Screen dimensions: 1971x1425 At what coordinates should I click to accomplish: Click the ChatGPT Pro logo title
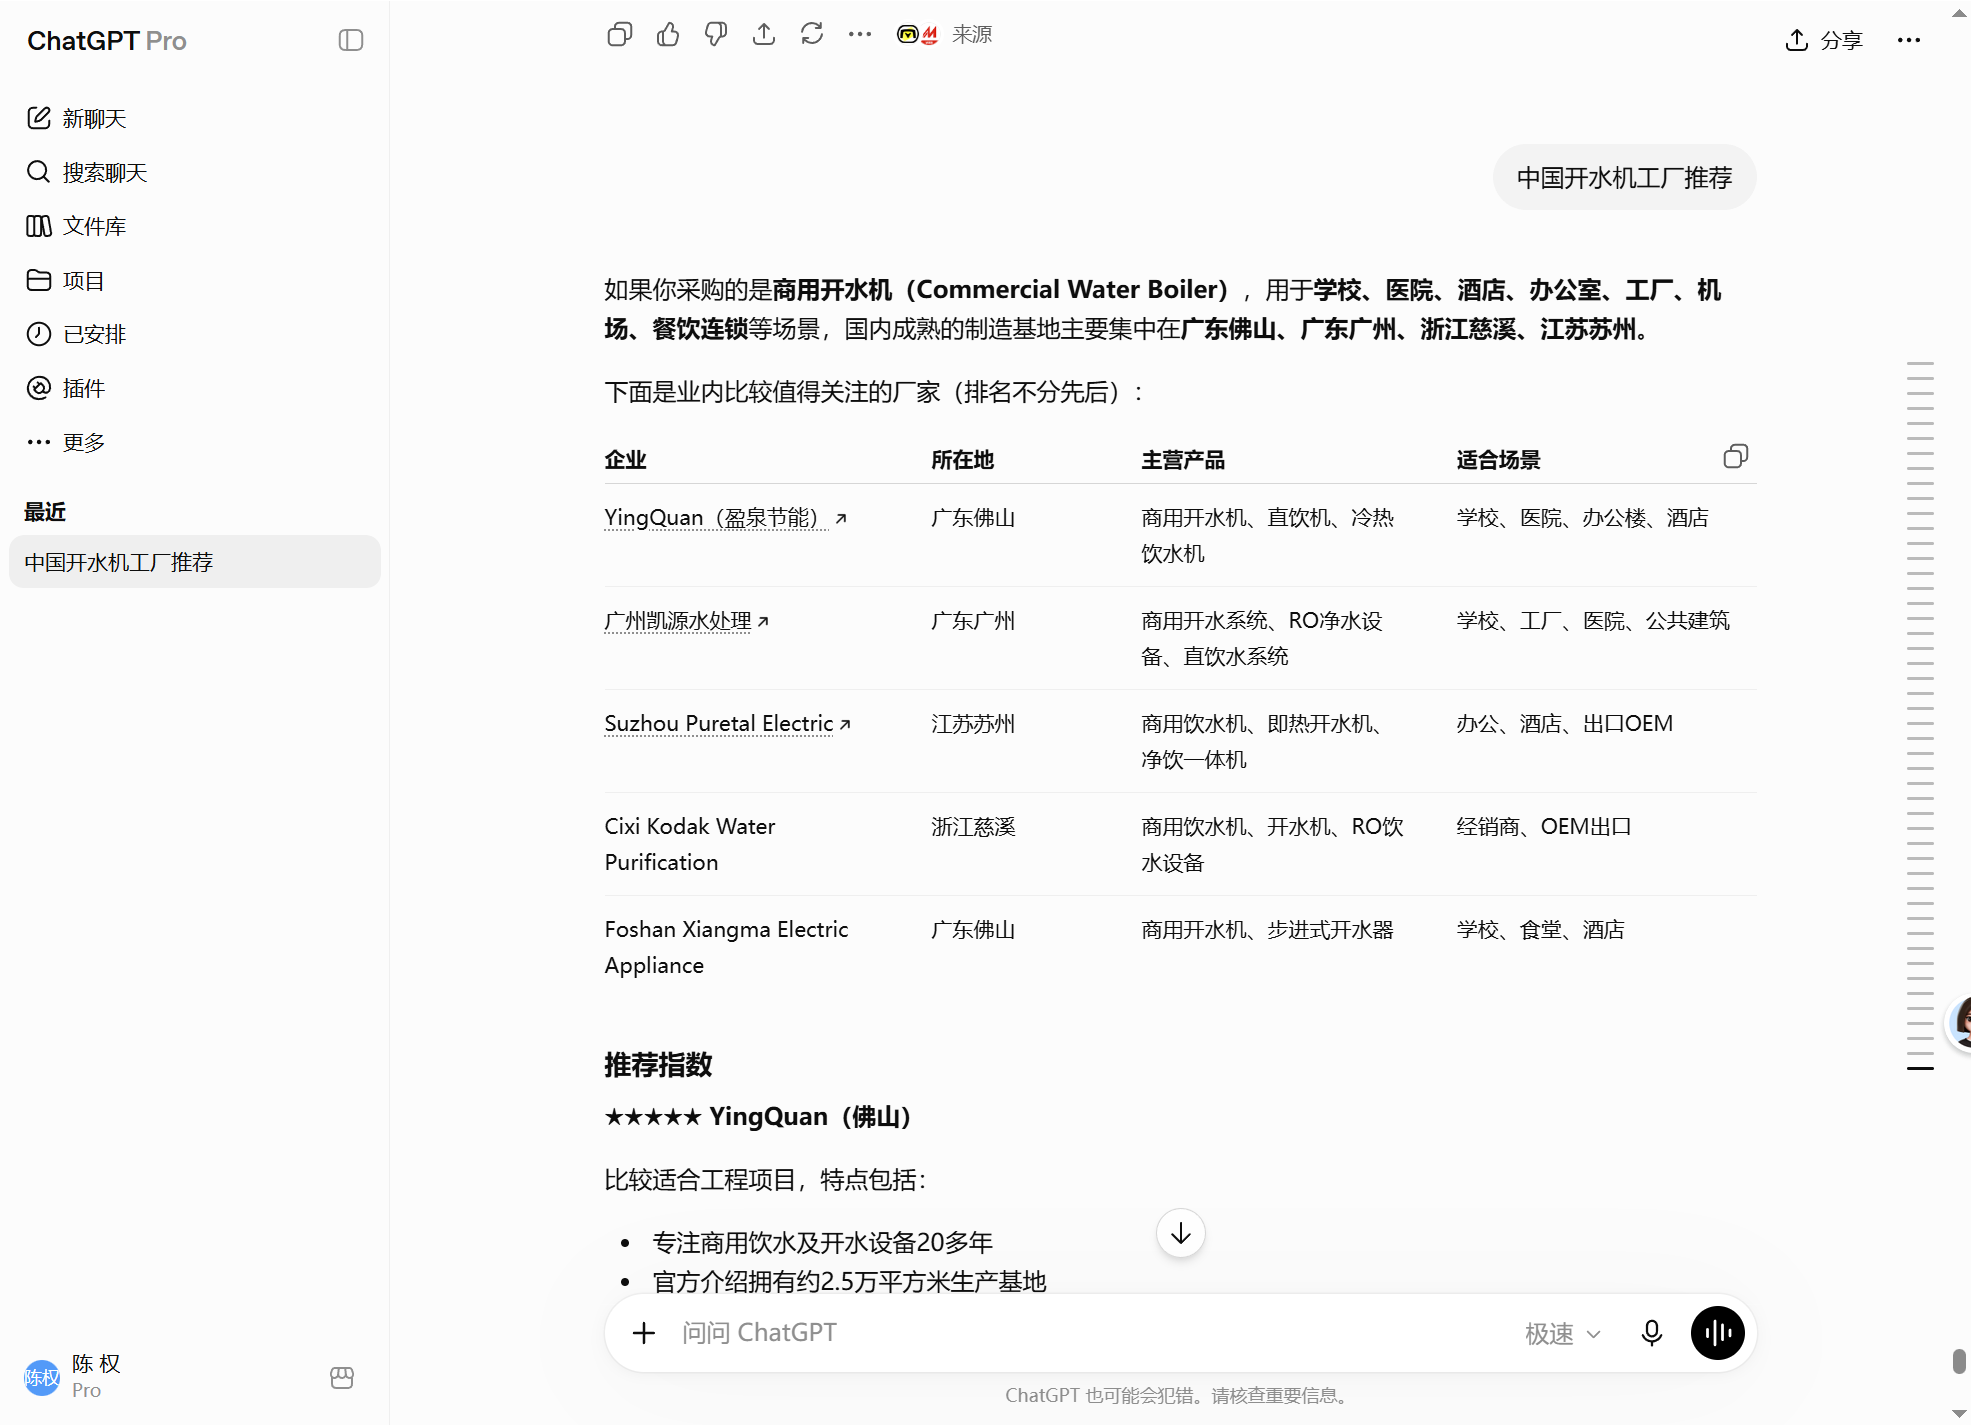click(x=107, y=41)
